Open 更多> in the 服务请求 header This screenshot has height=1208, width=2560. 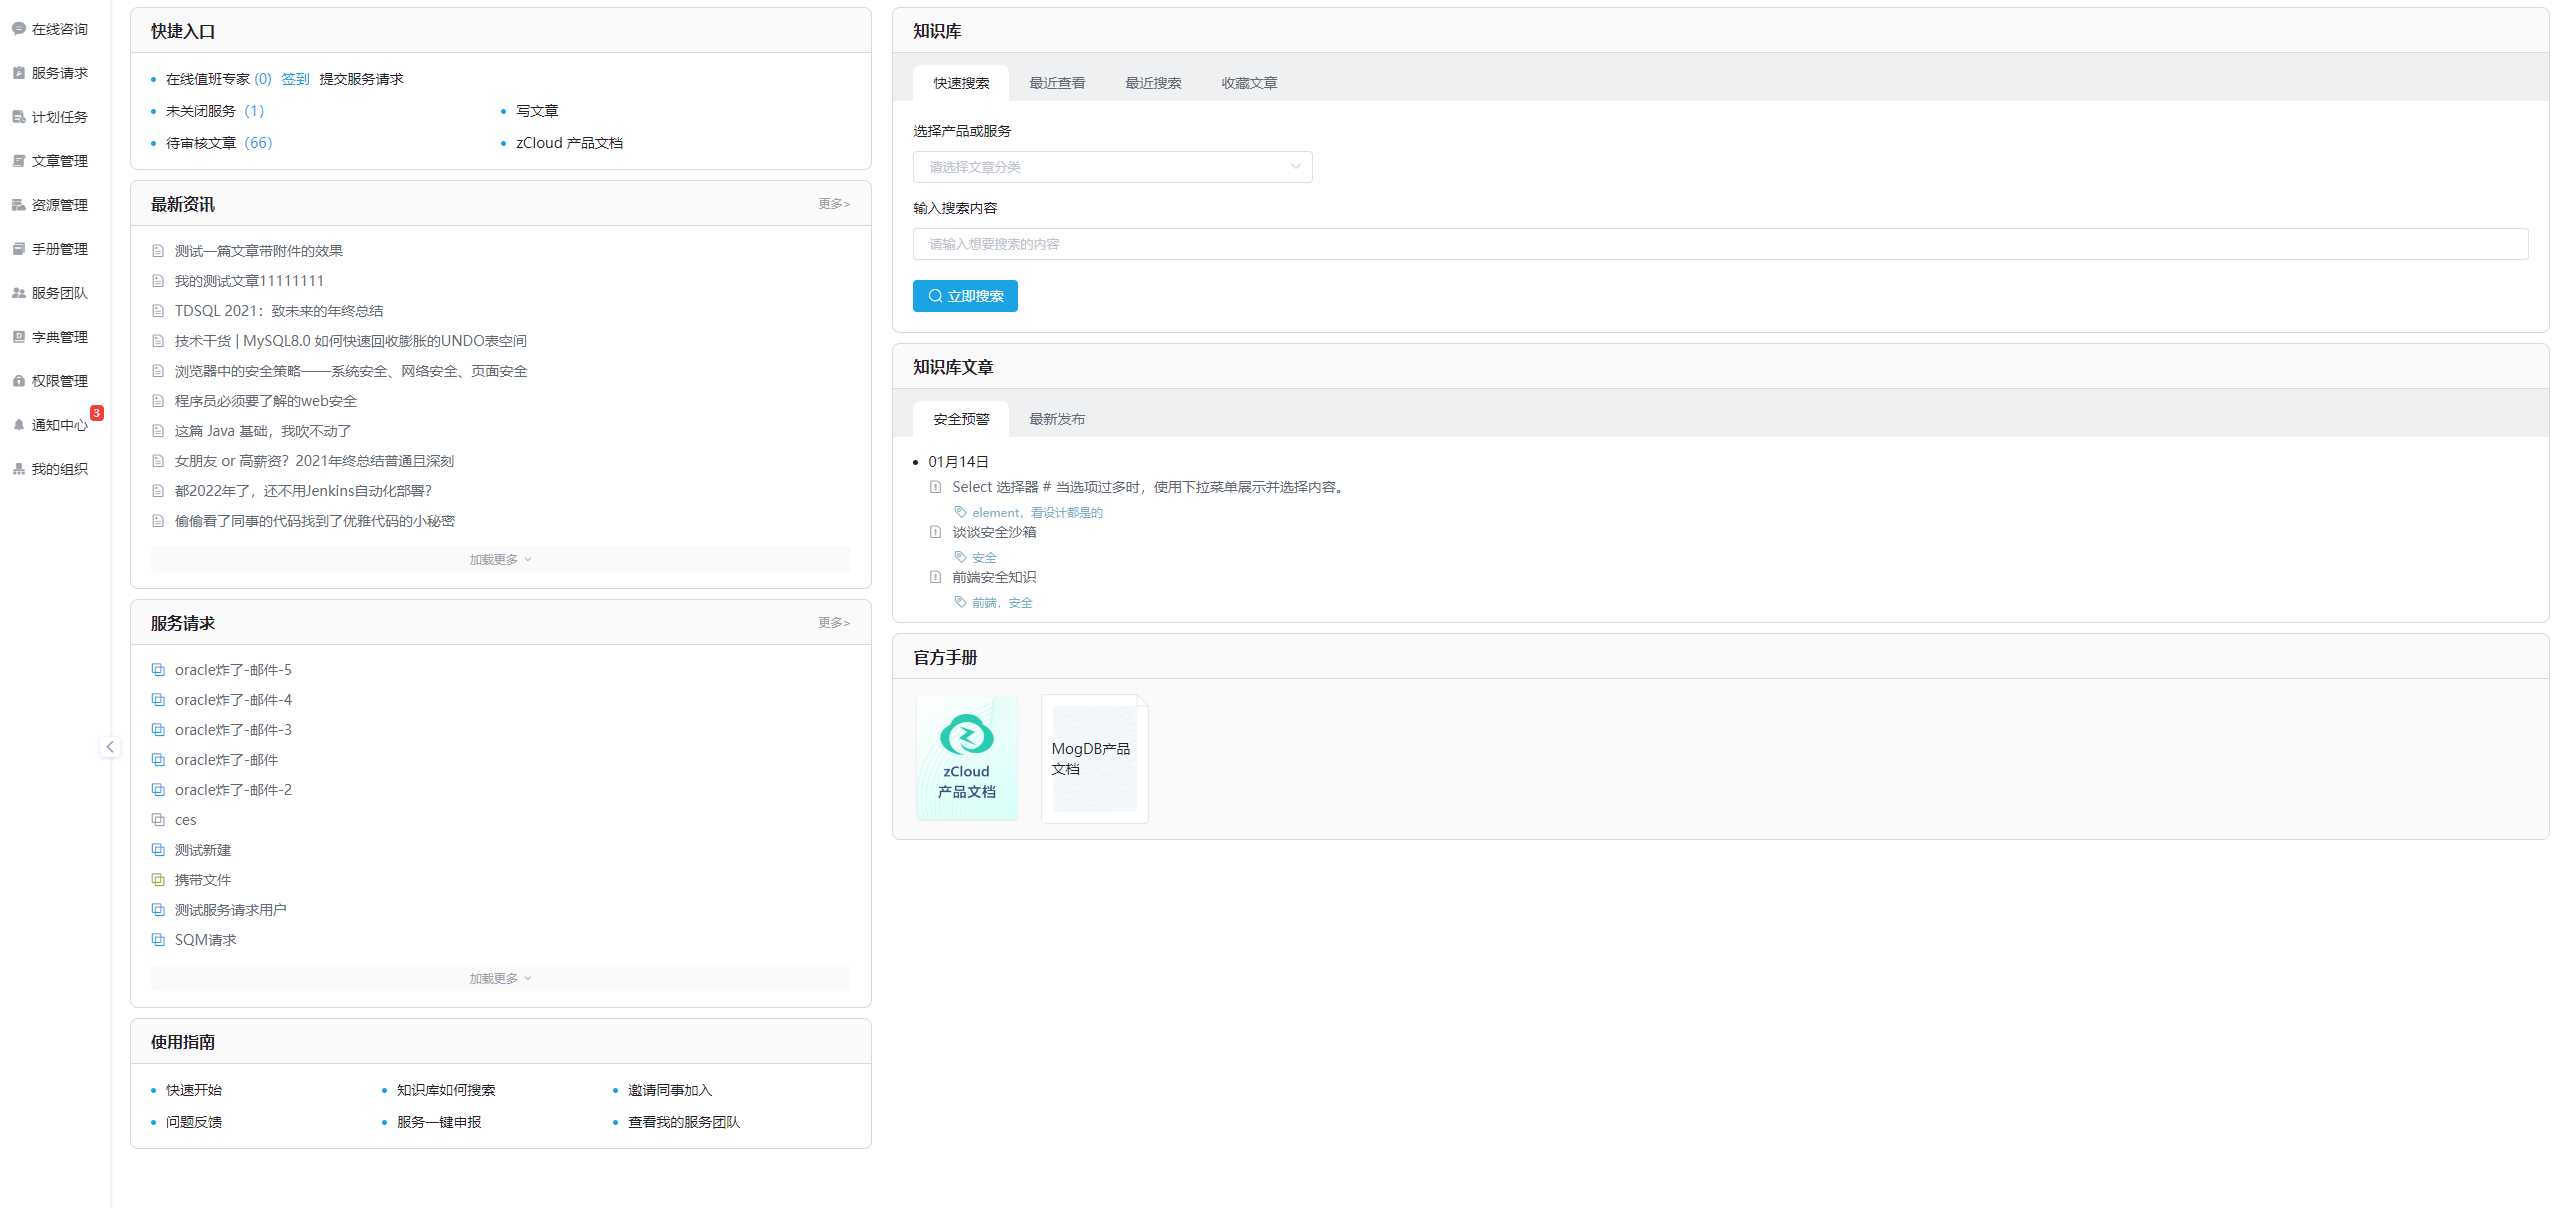(834, 623)
